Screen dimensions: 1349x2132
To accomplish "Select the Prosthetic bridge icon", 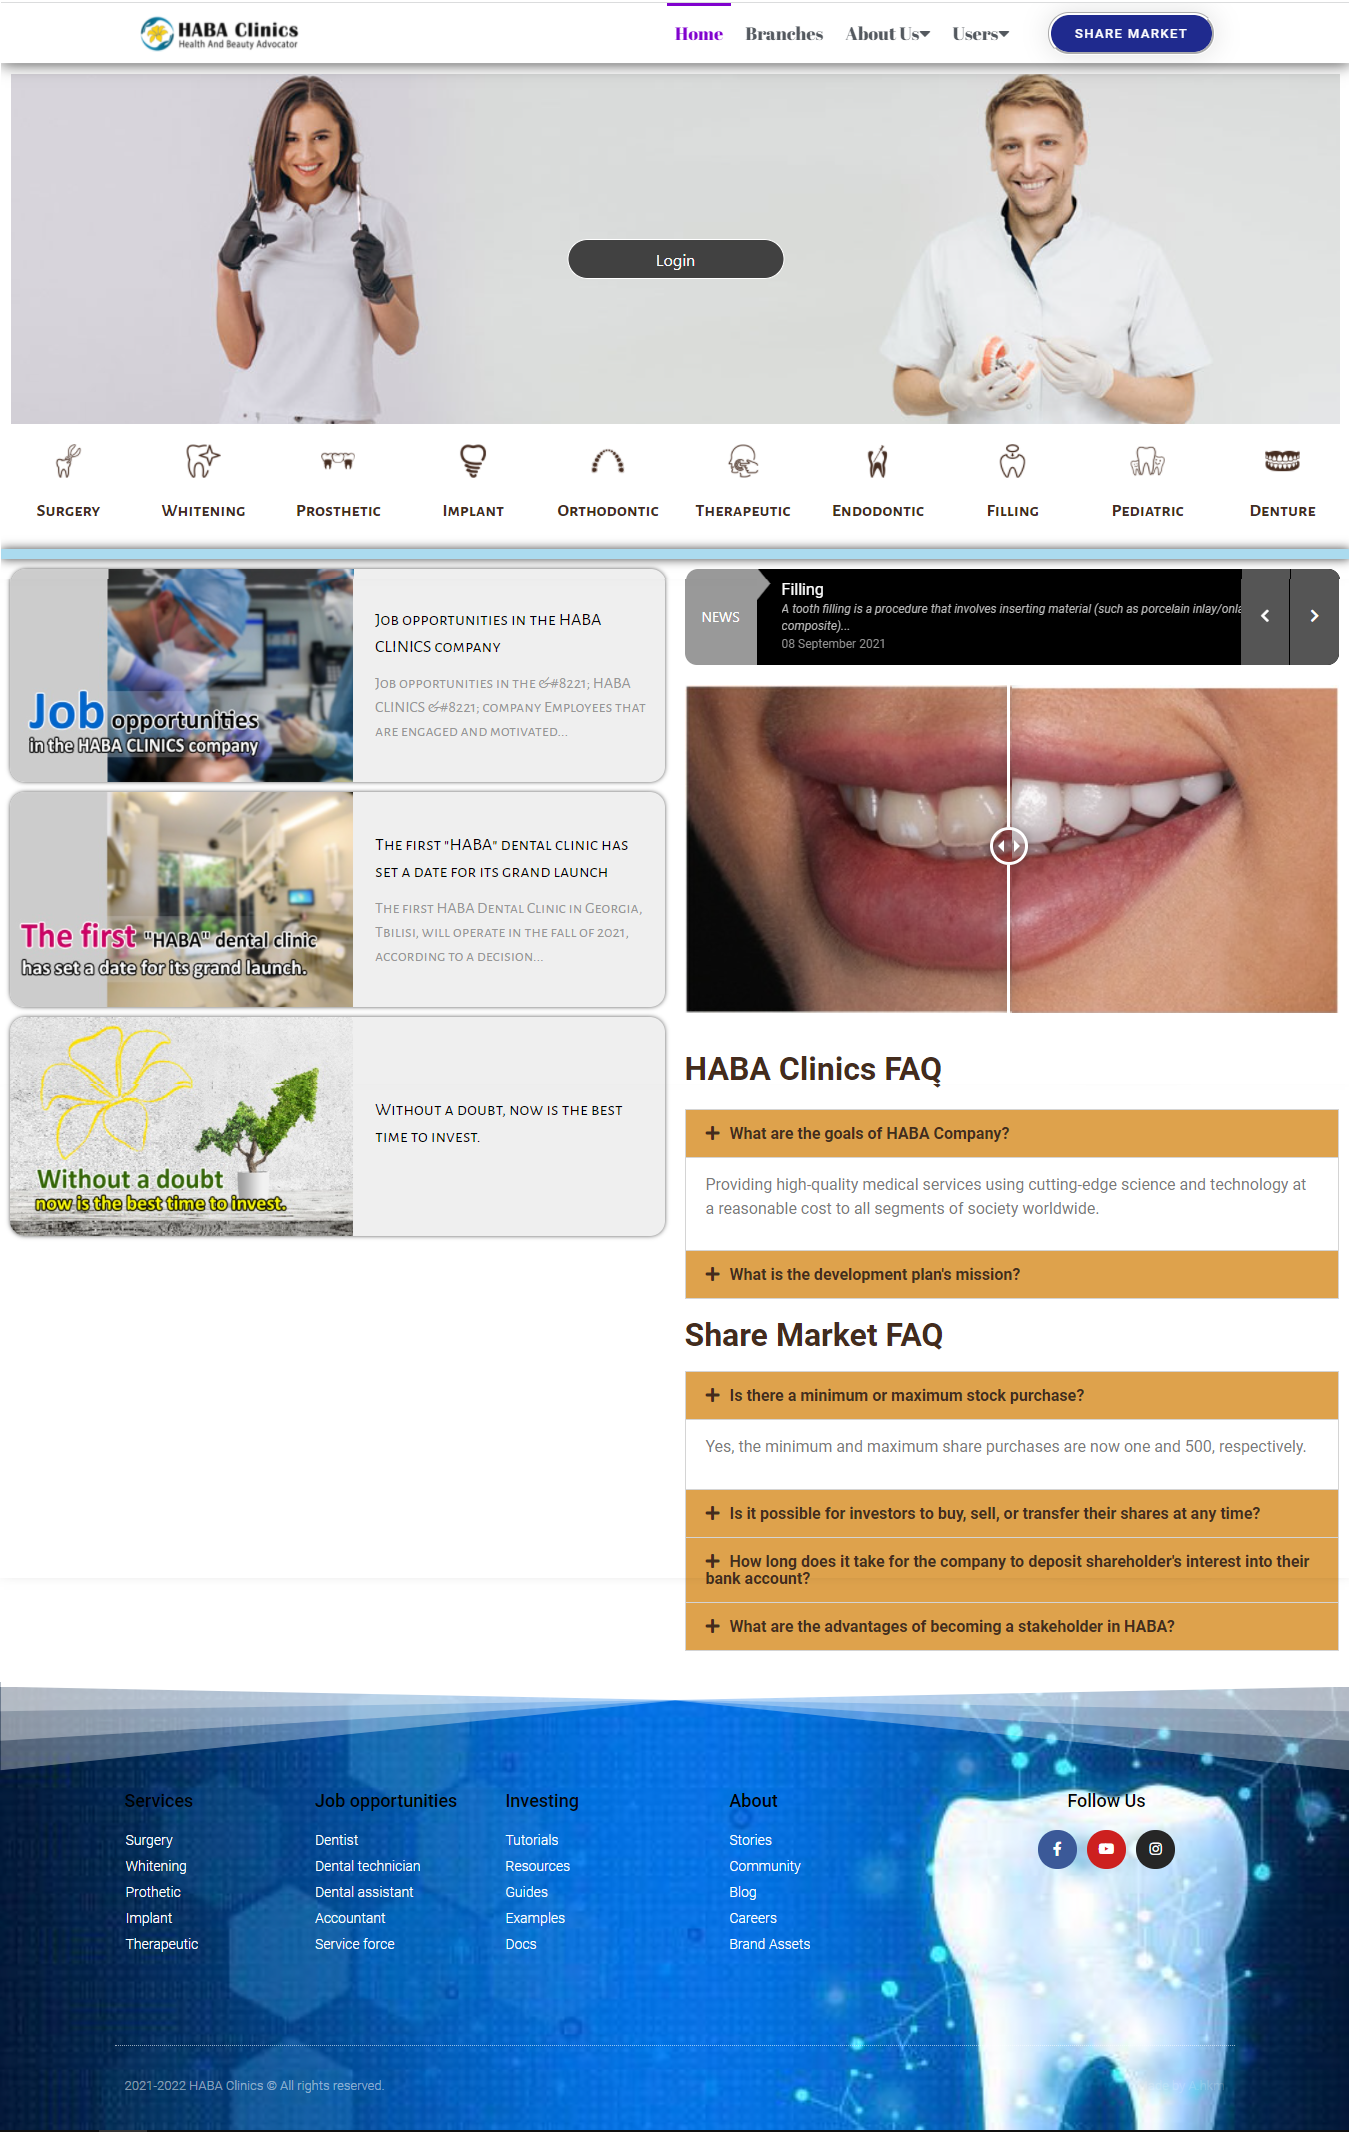I will (x=338, y=461).
